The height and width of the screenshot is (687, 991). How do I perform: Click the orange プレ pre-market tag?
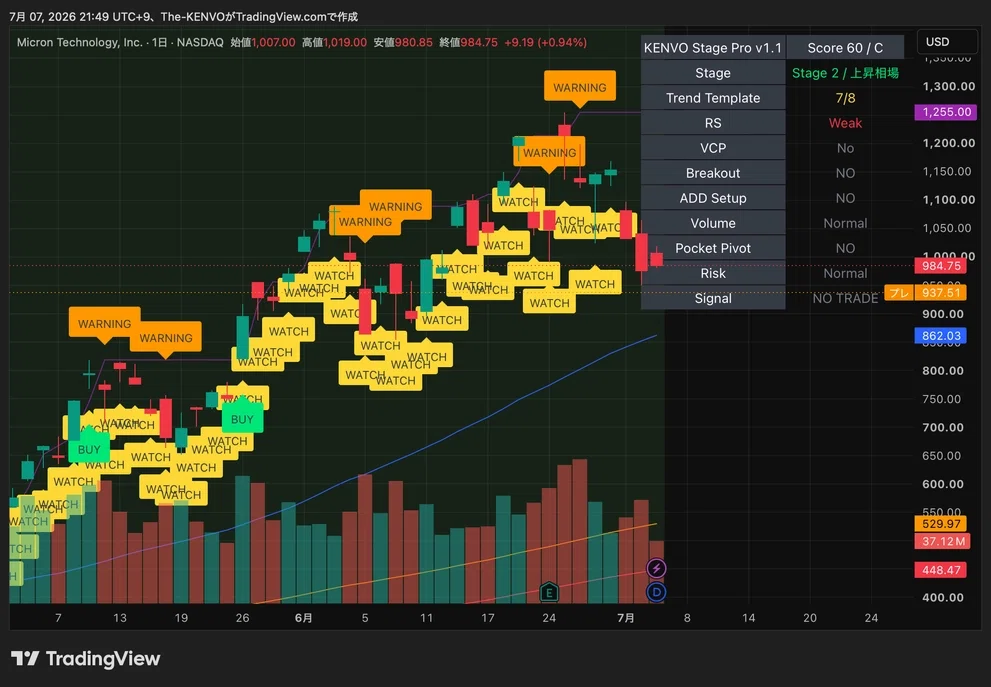(899, 293)
